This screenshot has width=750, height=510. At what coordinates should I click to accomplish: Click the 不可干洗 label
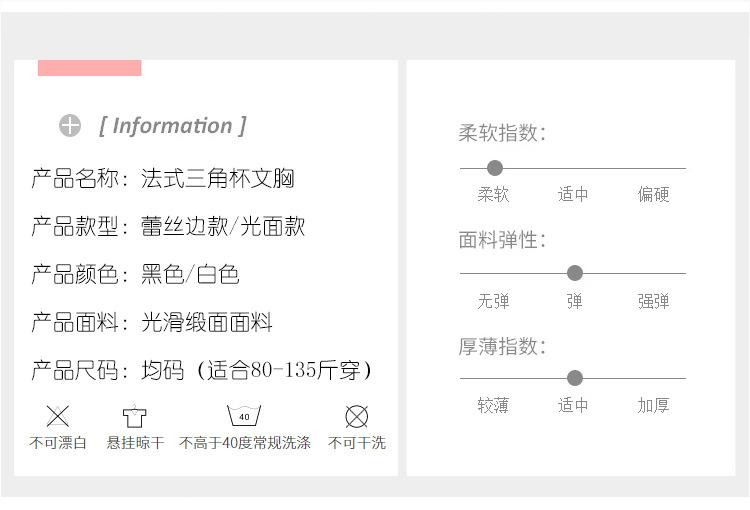tap(356, 443)
